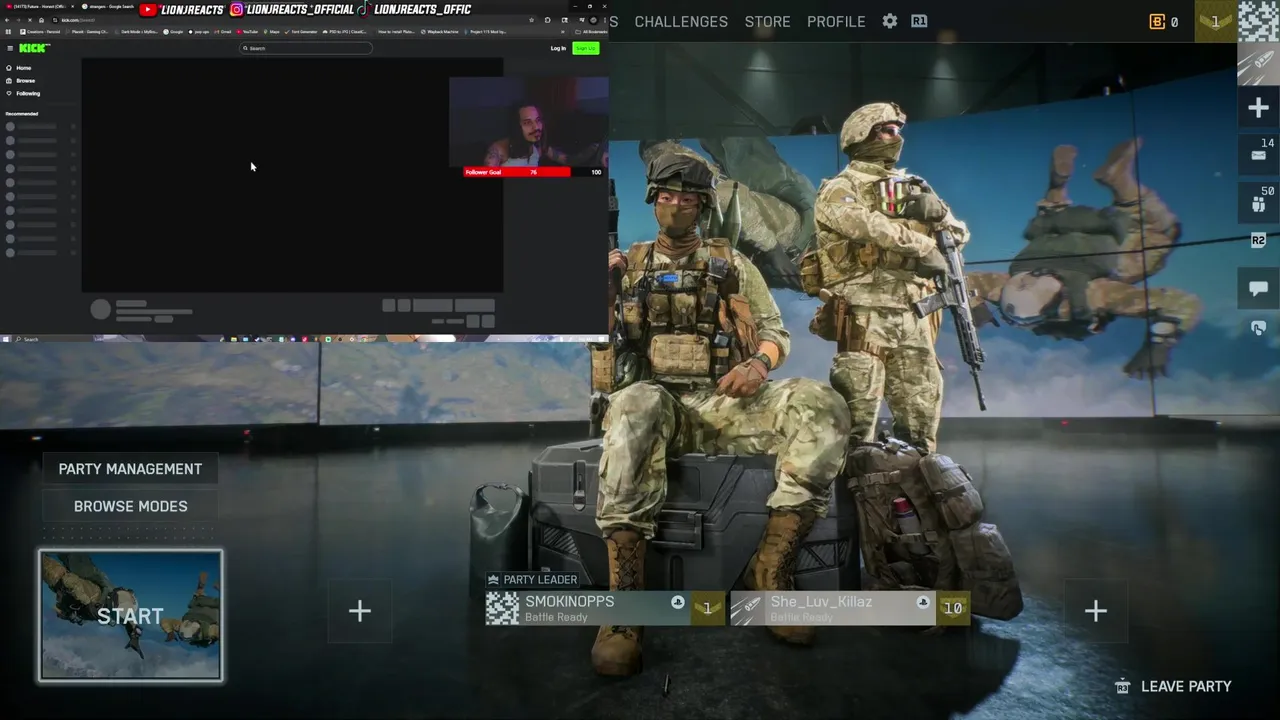
Task: Open Kick hamburger menu
Action: (10, 48)
